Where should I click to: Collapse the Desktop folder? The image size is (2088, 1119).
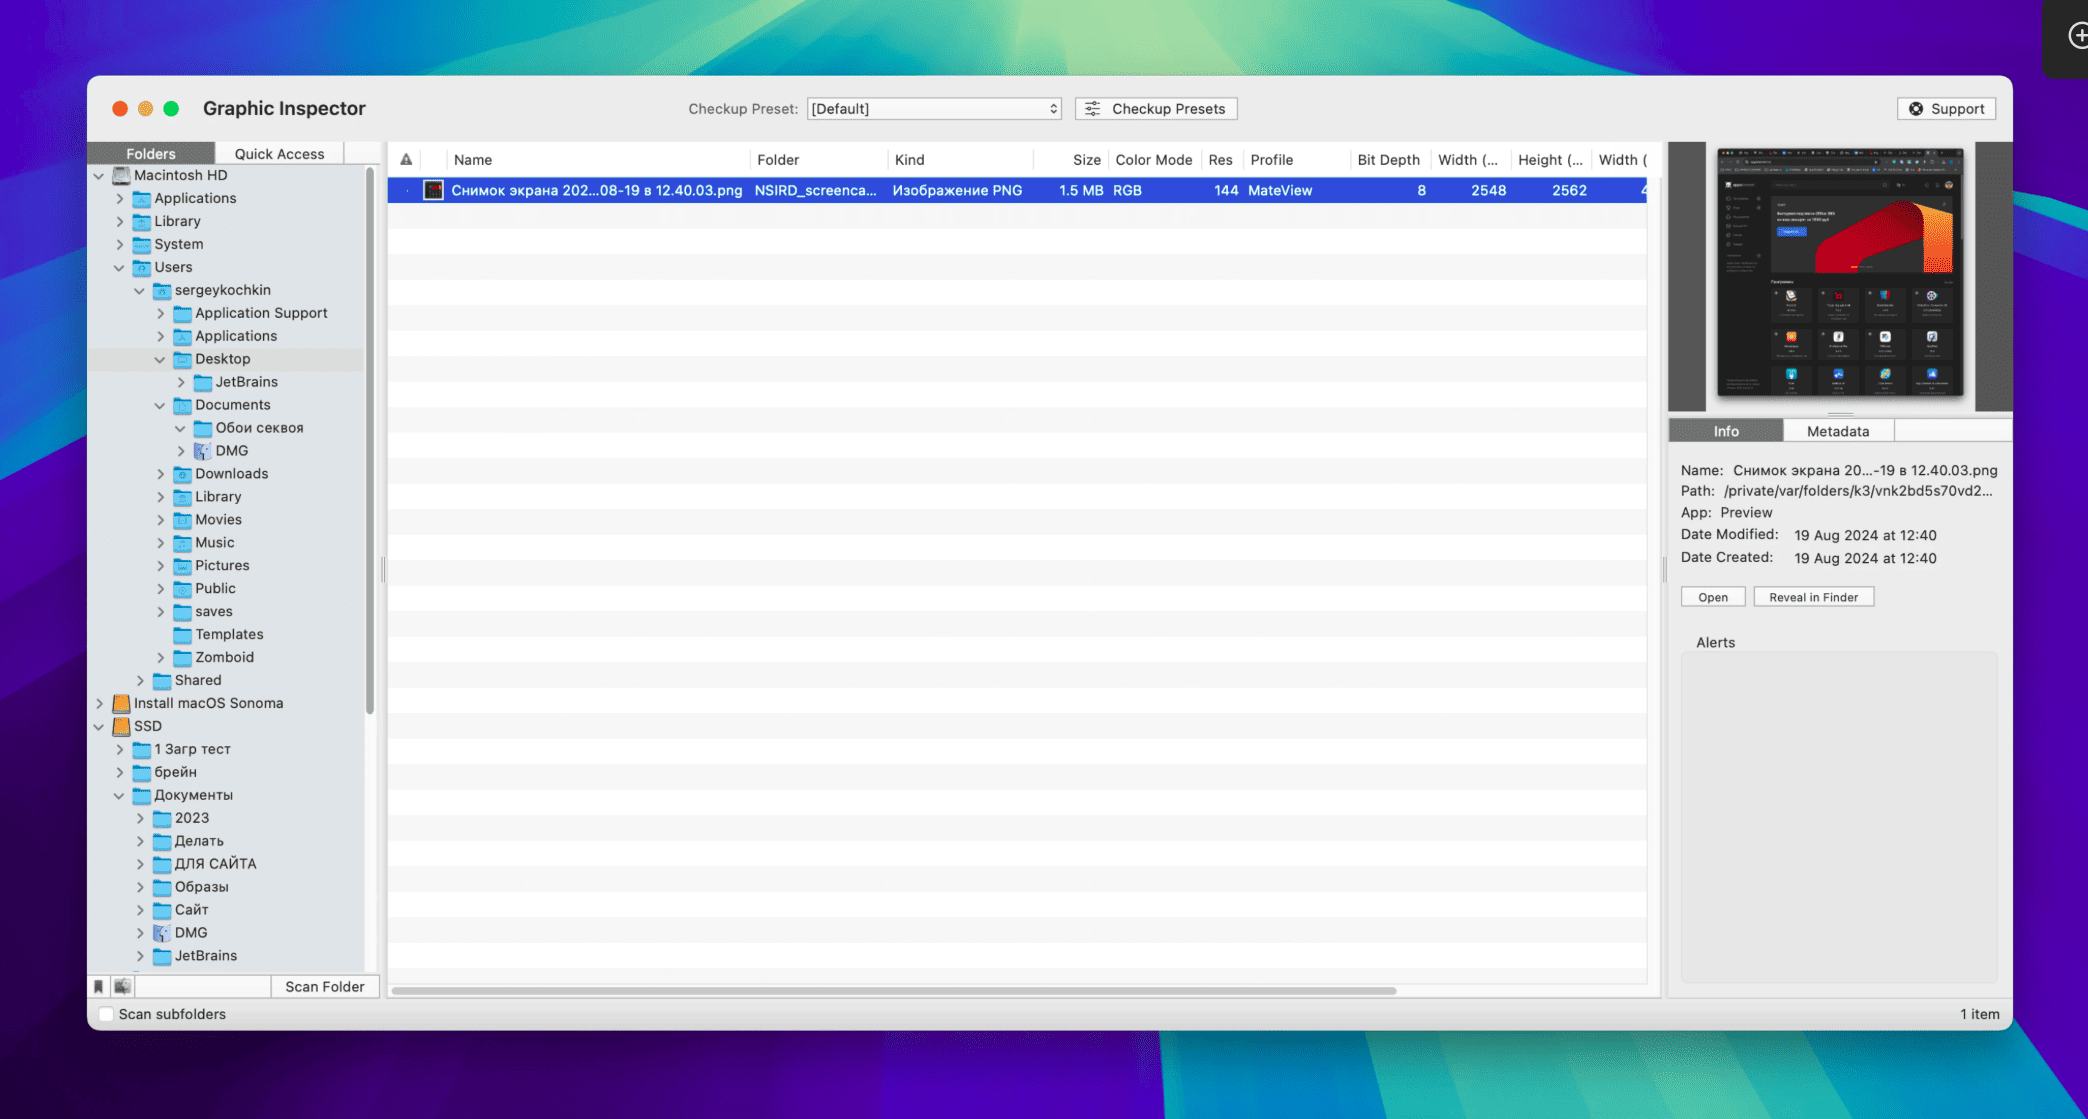click(x=160, y=359)
